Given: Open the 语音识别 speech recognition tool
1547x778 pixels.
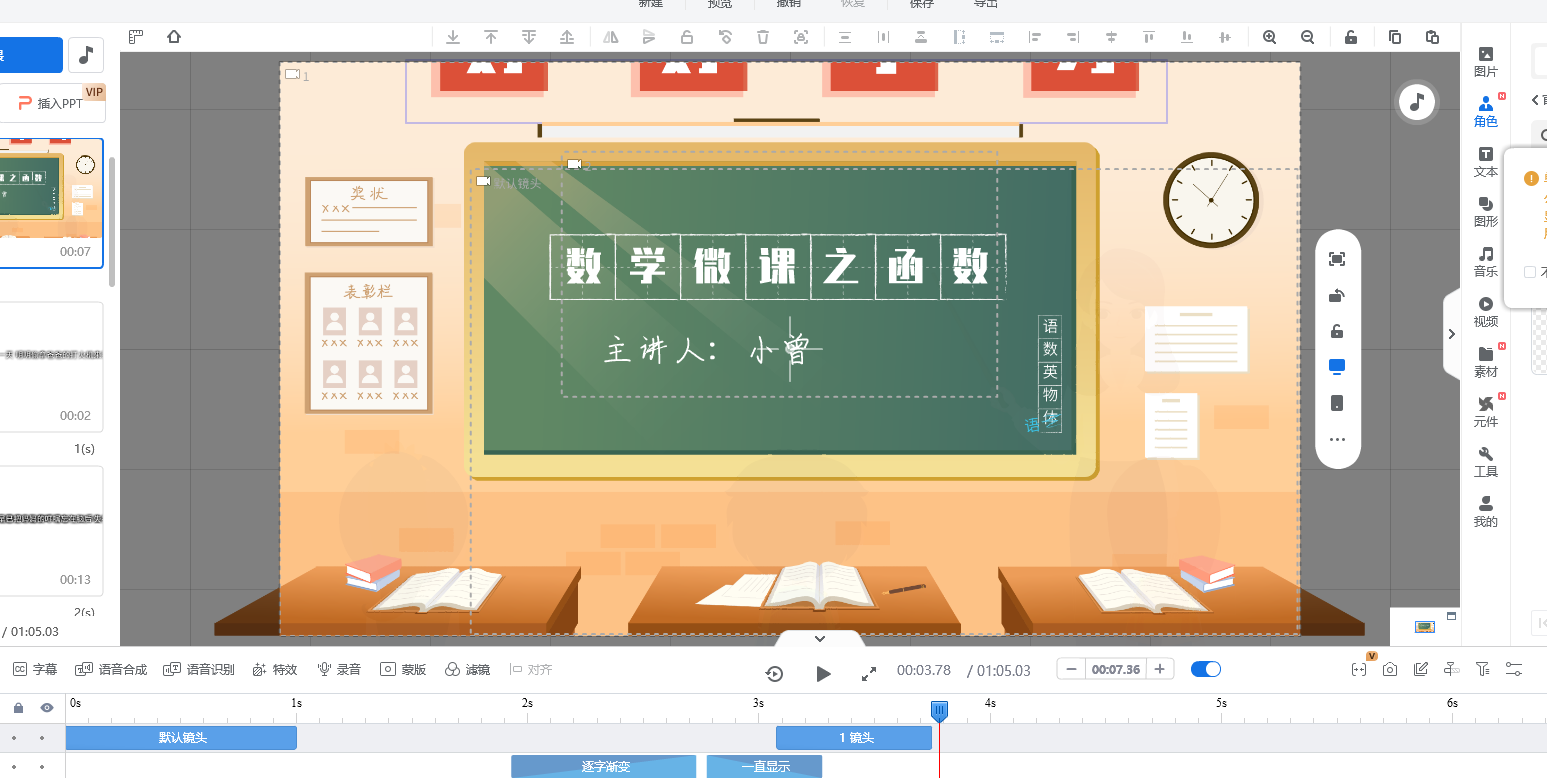Looking at the screenshot, I should (x=198, y=669).
